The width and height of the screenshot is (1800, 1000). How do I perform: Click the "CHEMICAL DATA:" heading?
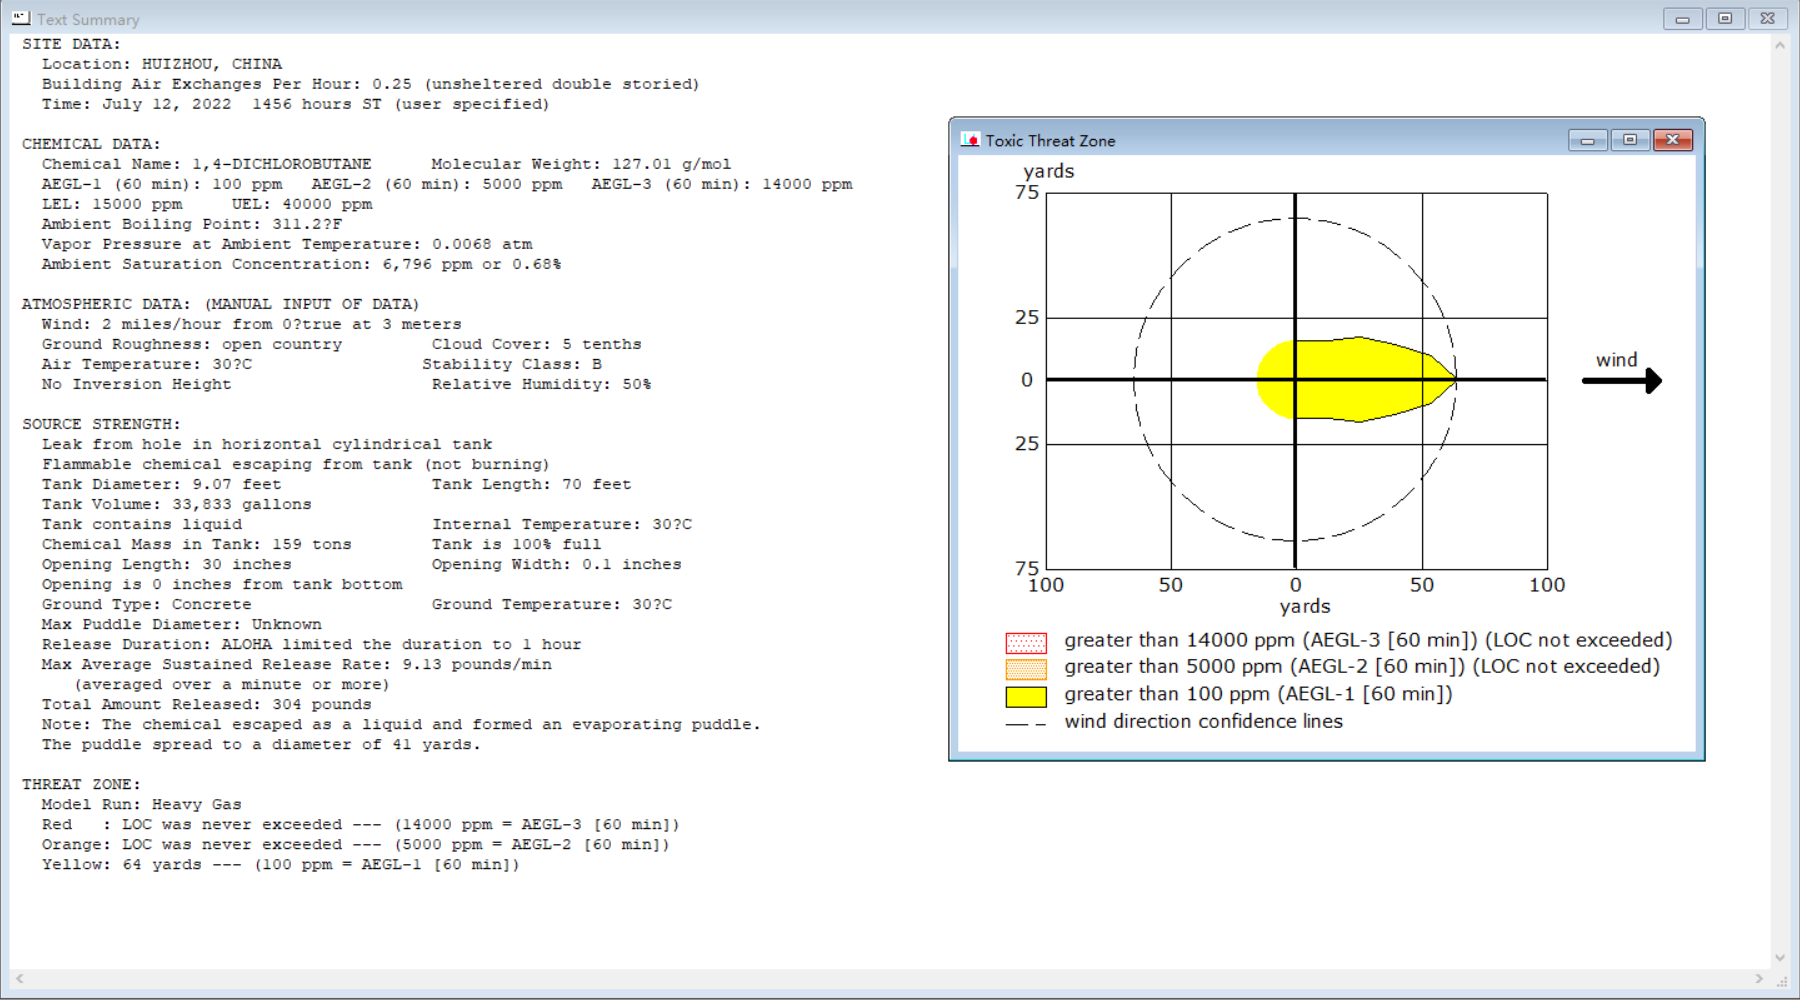click(91, 144)
